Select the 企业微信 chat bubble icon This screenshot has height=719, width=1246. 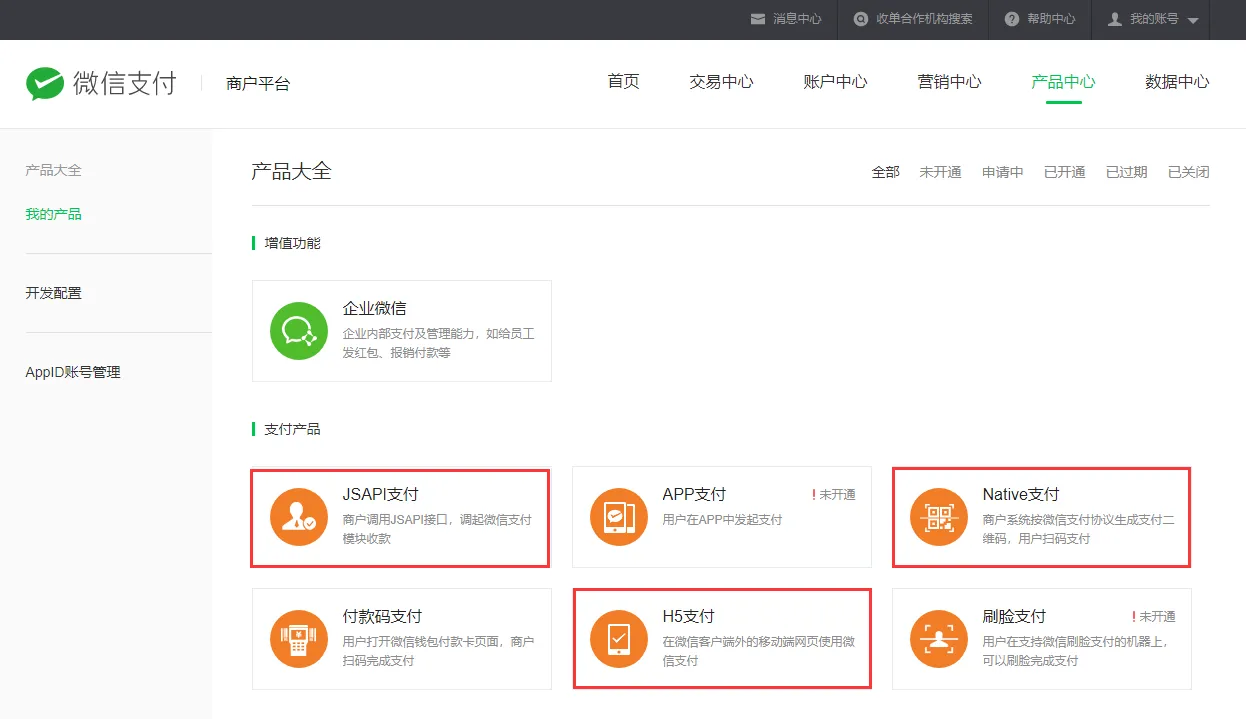click(x=298, y=330)
